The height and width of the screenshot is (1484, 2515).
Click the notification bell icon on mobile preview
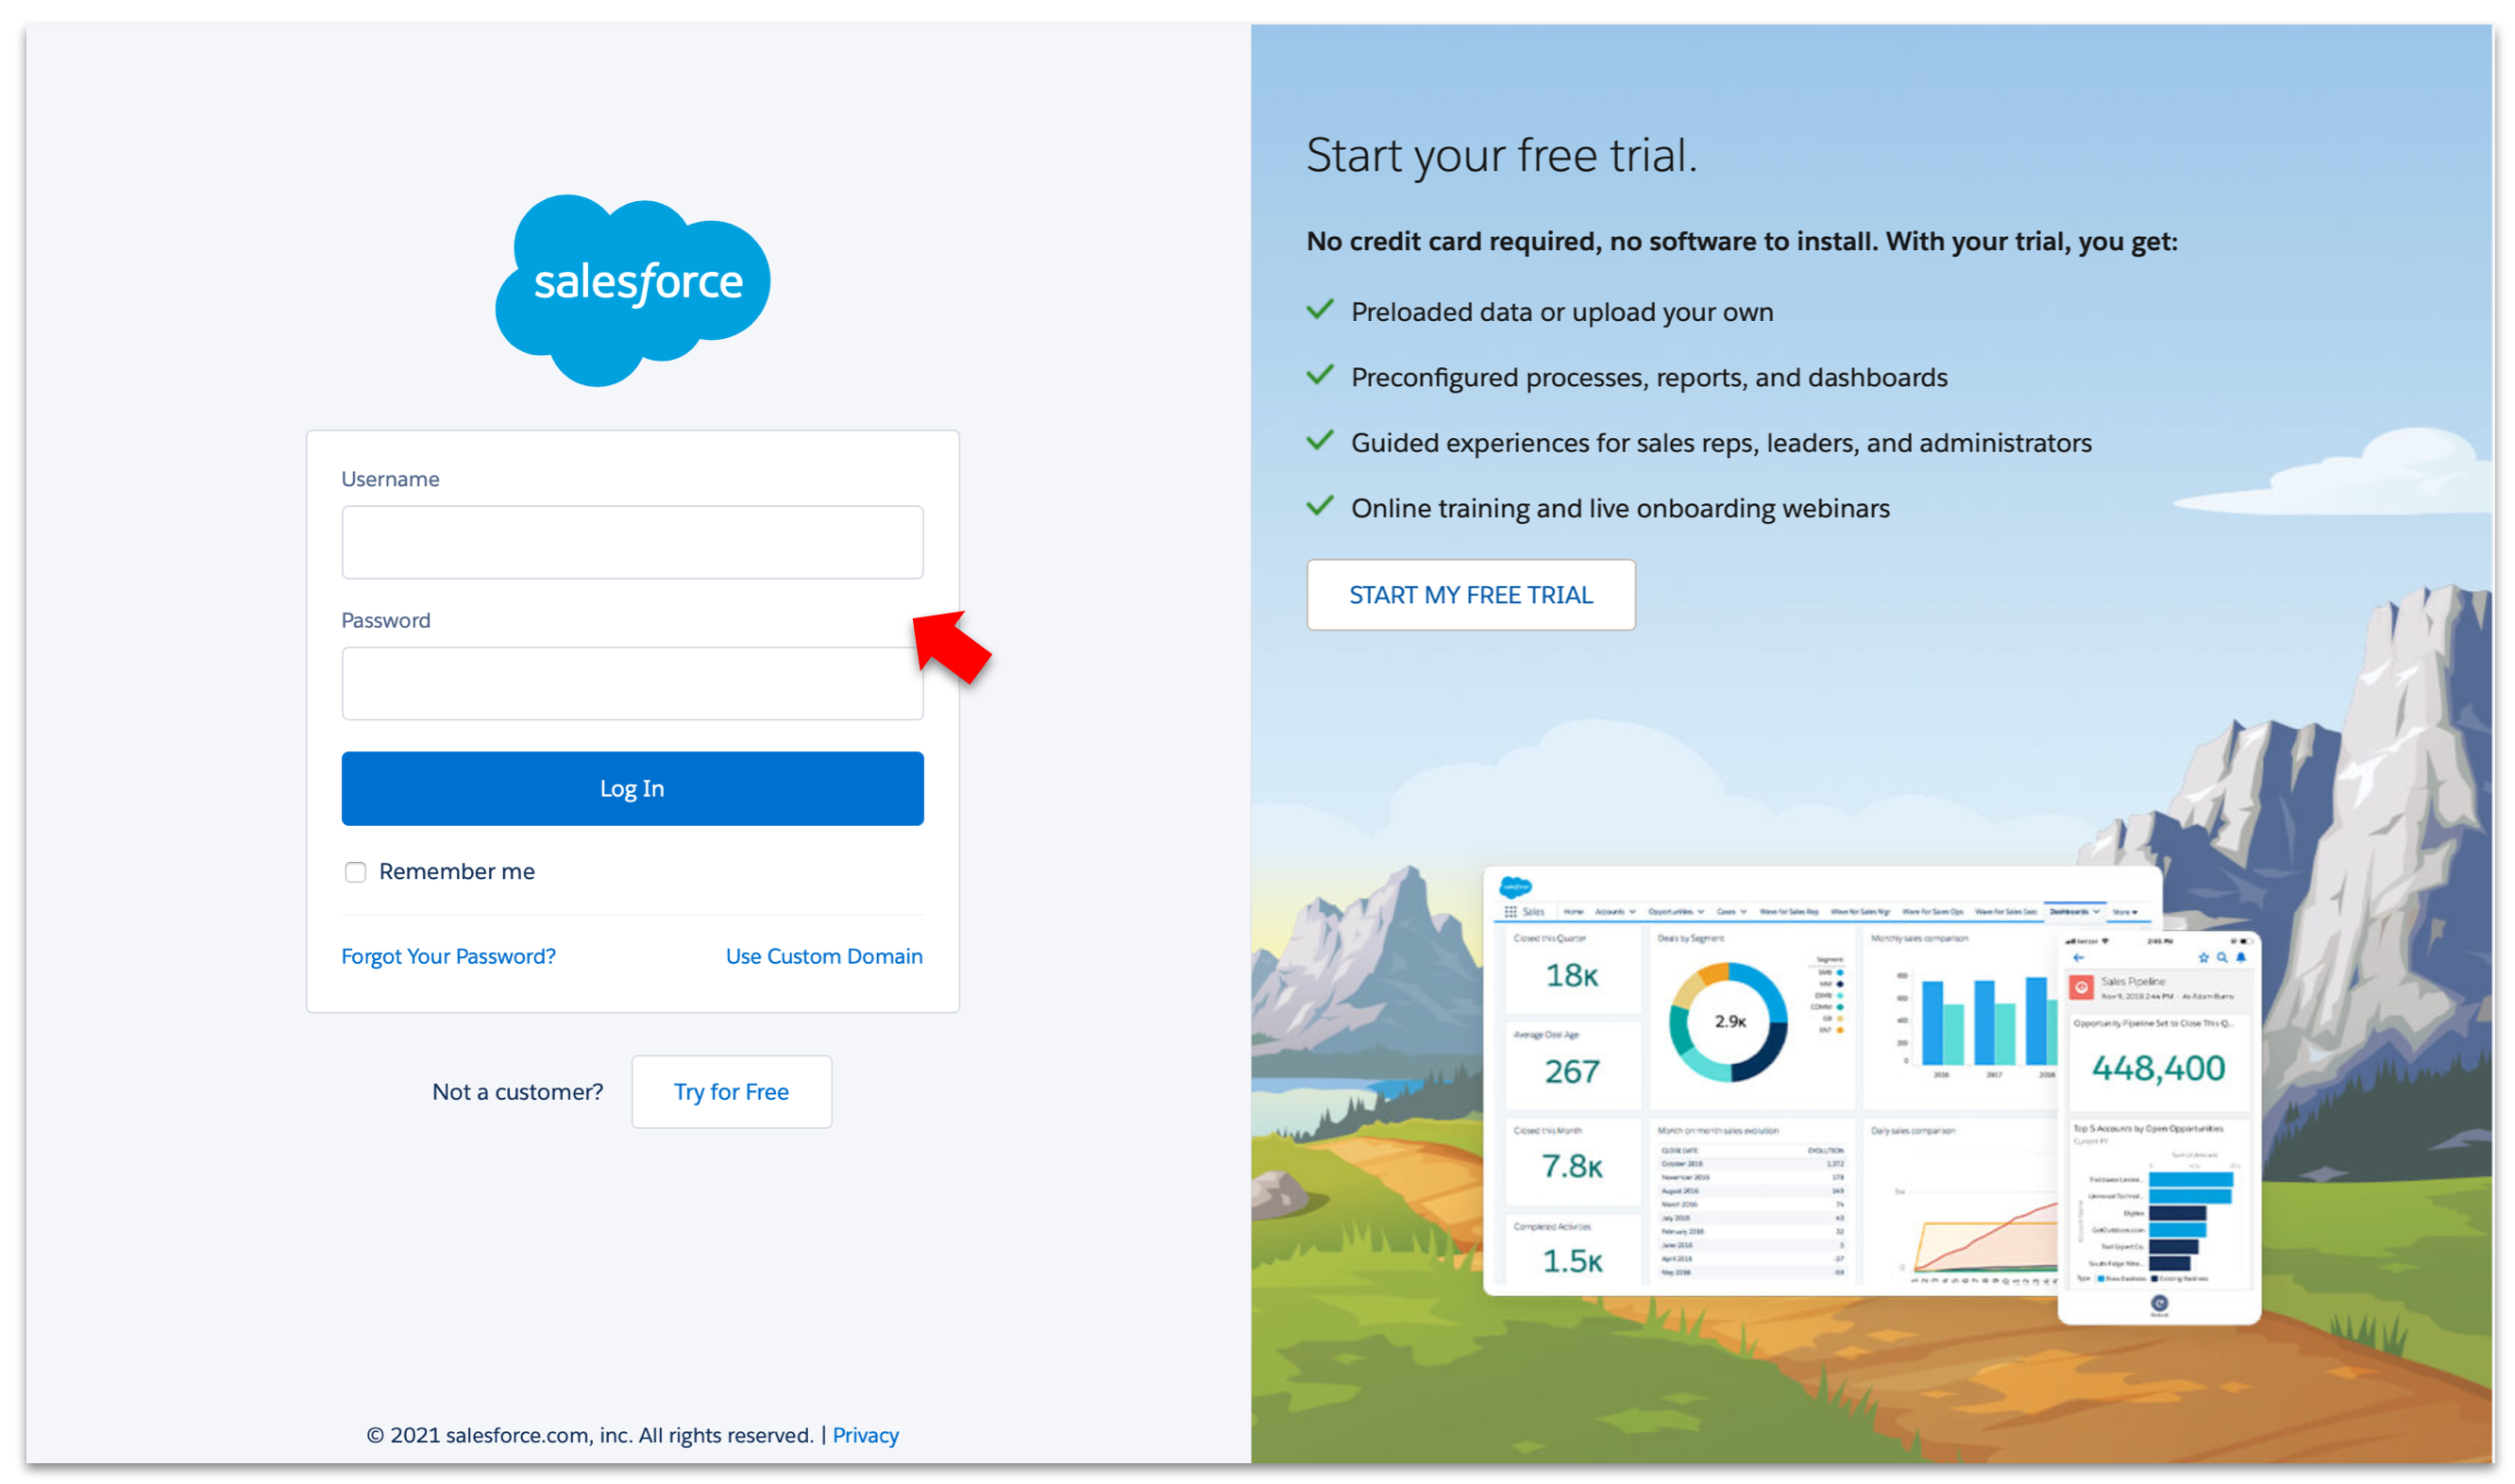point(2241,958)
